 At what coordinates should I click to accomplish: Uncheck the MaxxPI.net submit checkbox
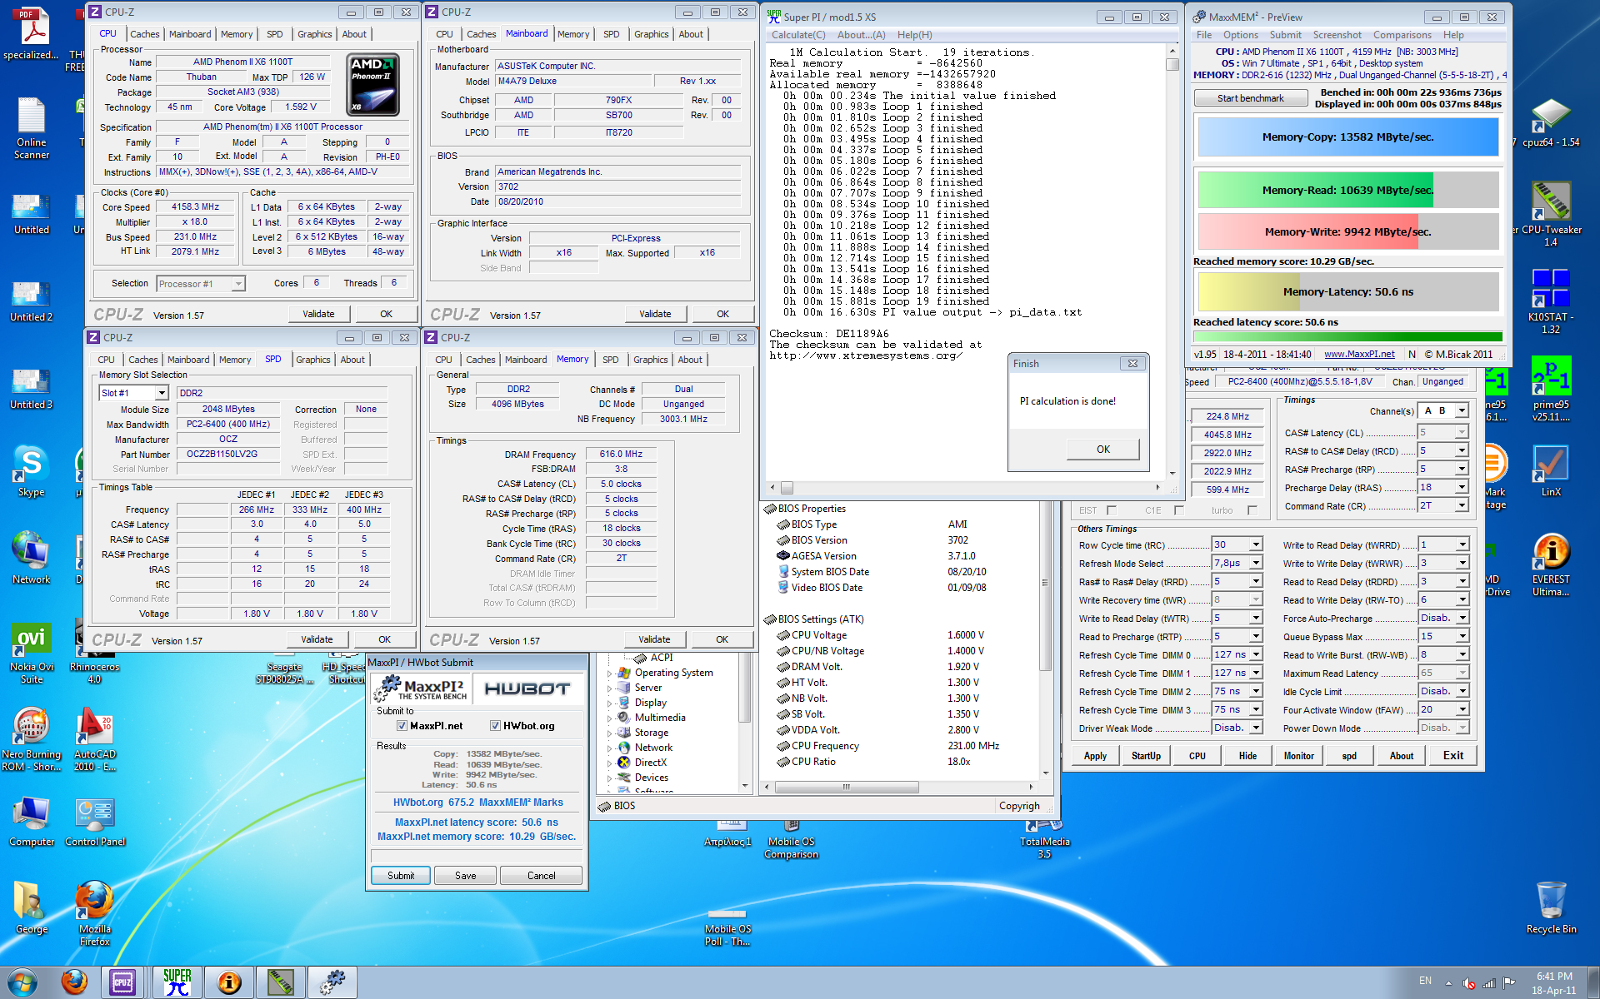pos(402,726)
